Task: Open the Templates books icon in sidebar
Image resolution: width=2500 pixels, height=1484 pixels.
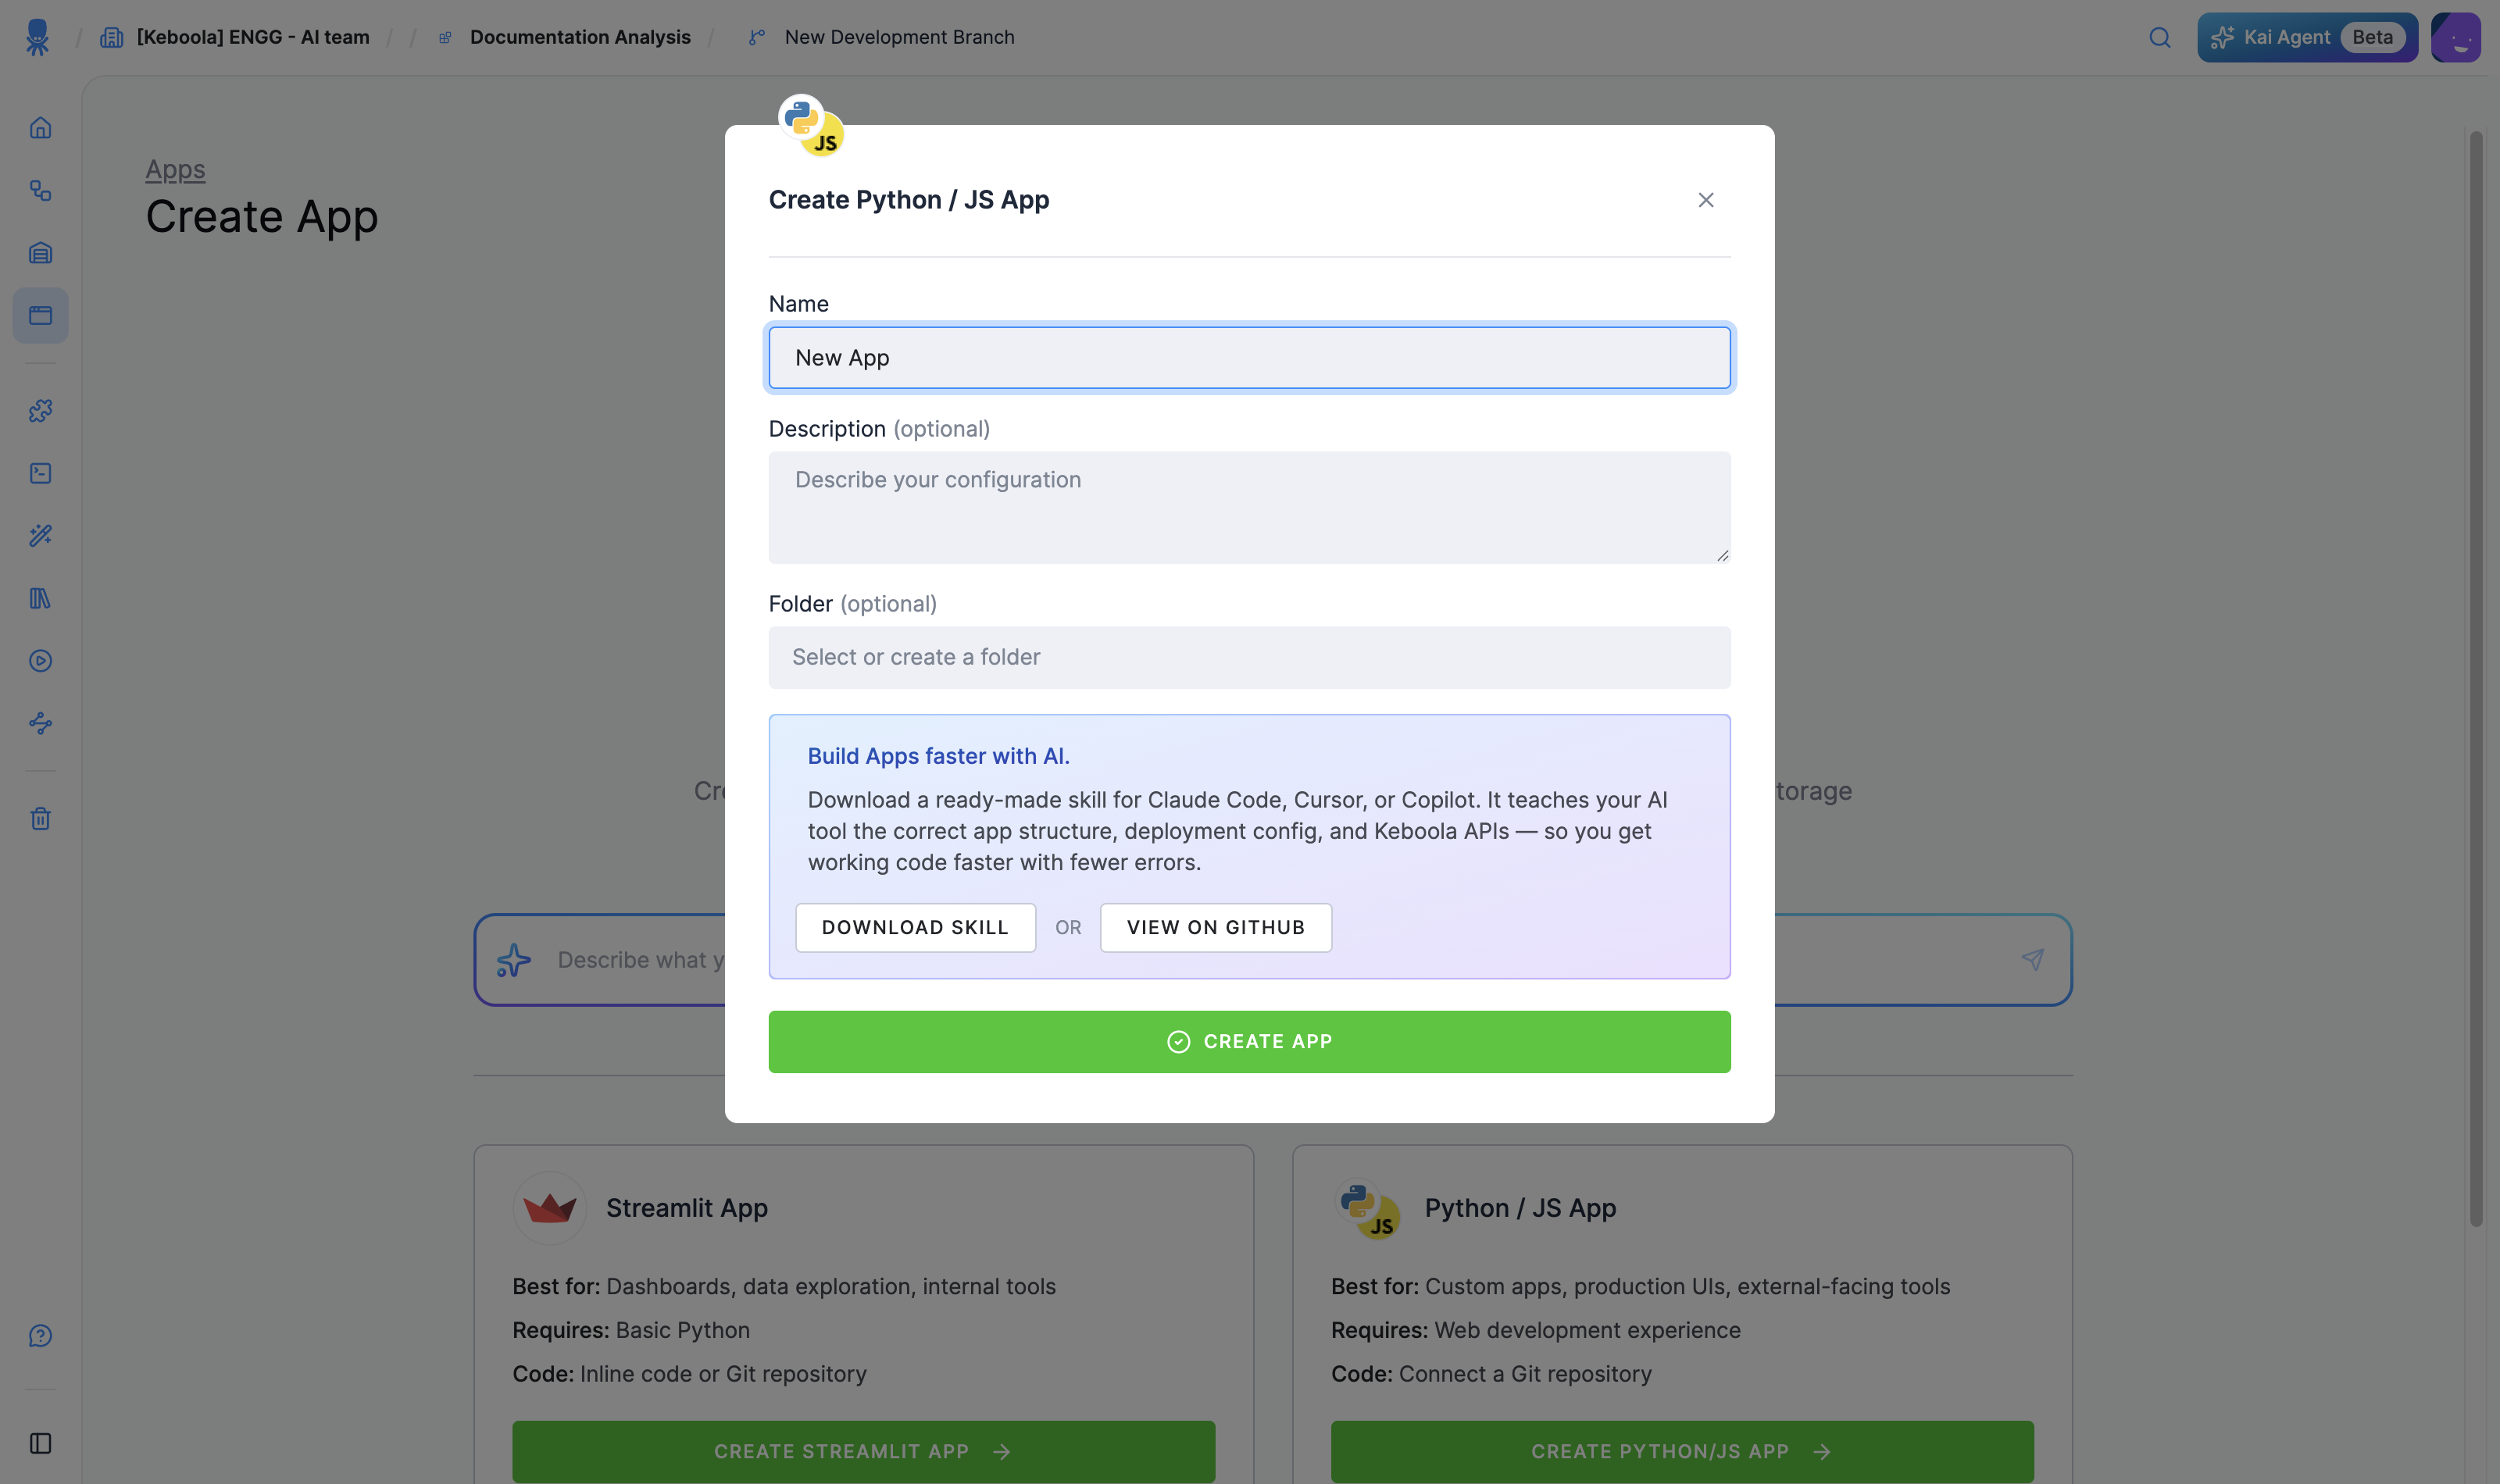Action: [x=40, y=598]
